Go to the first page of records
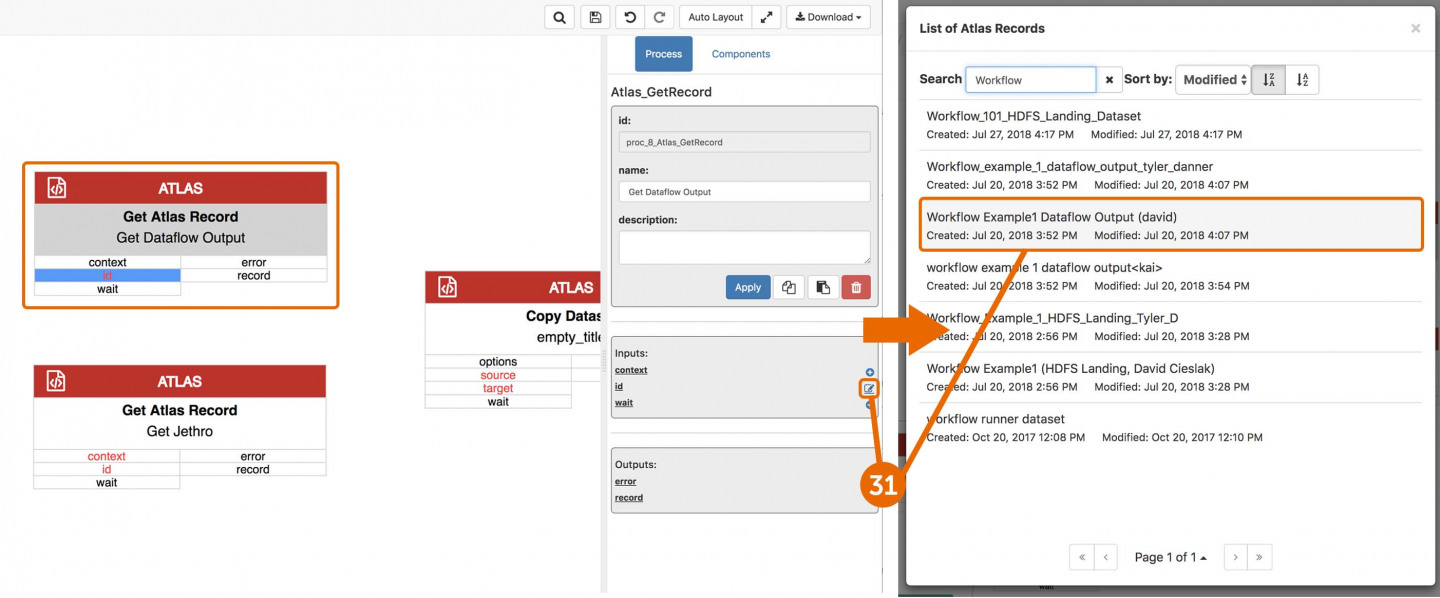The height and width of the screenshot is (598, 1440). click(1081, 557)
